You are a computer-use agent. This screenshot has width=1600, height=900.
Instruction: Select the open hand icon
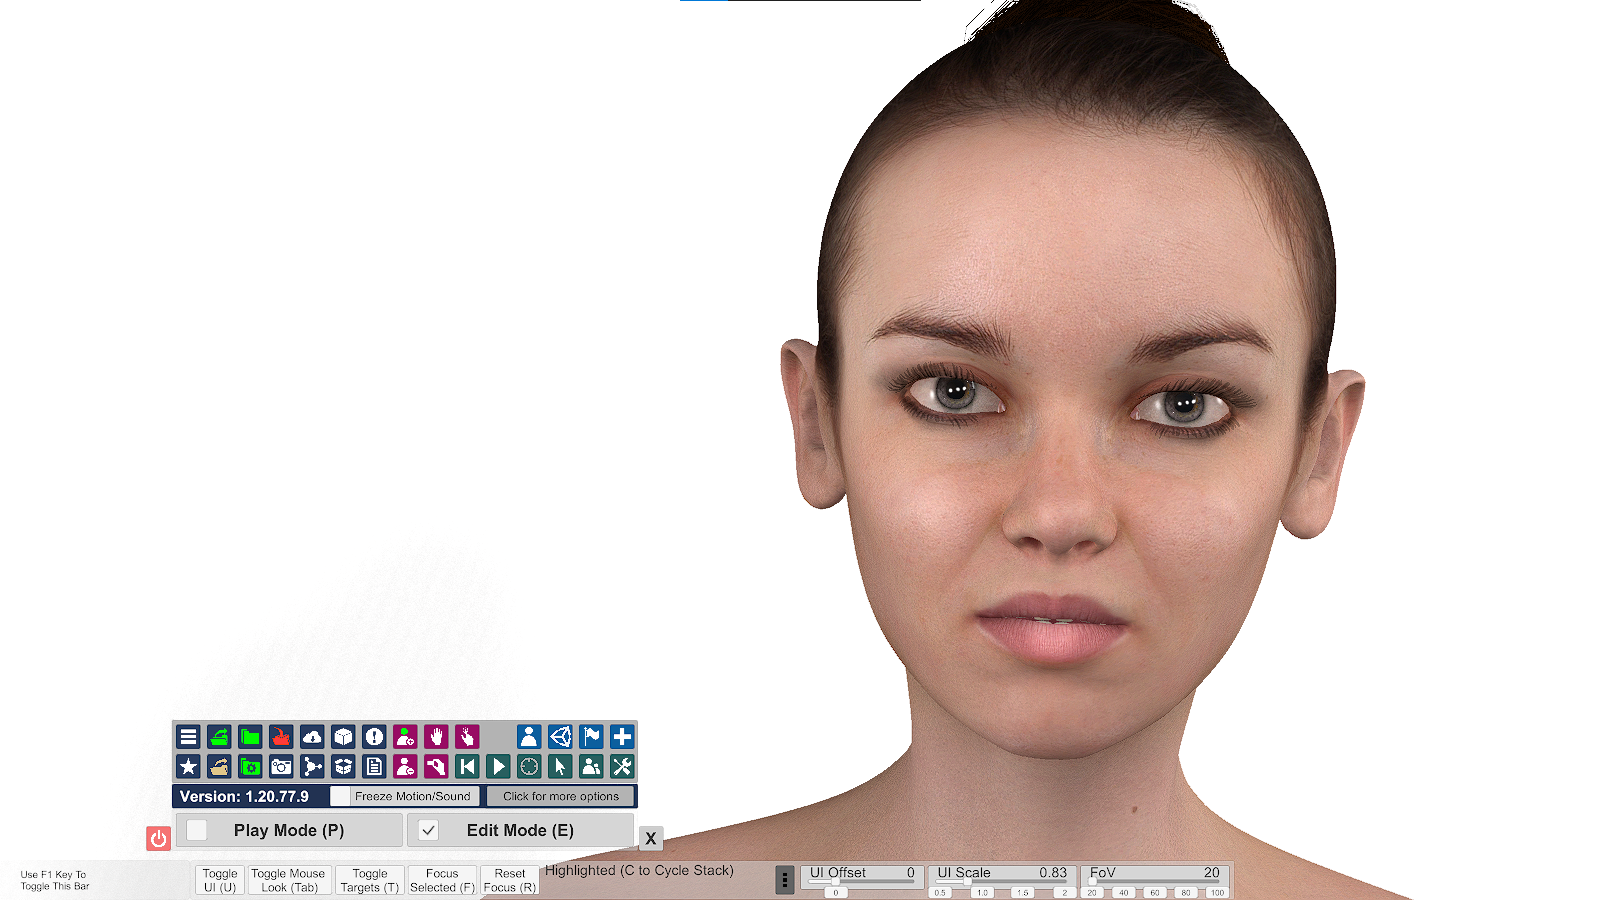(436, 737)
